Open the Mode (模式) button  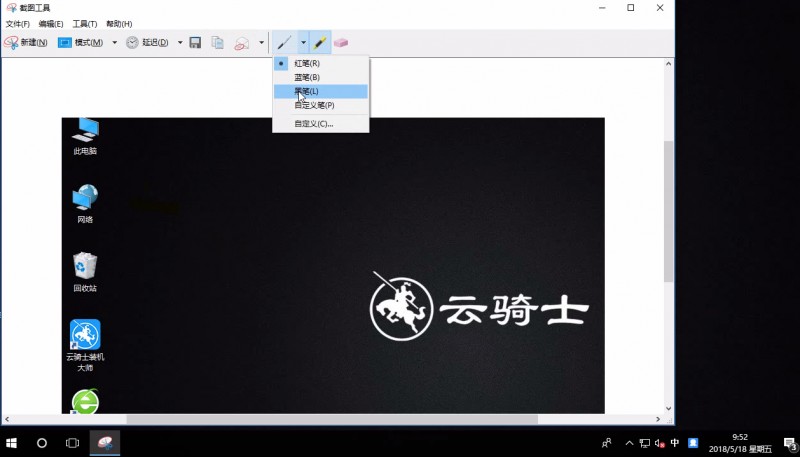click(80, 43)
